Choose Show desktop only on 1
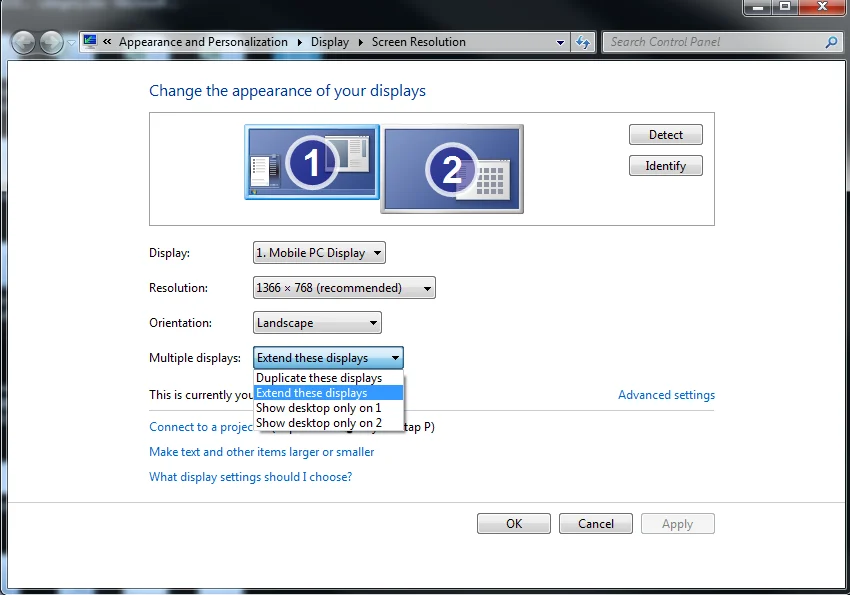 (x=329, y=408)
